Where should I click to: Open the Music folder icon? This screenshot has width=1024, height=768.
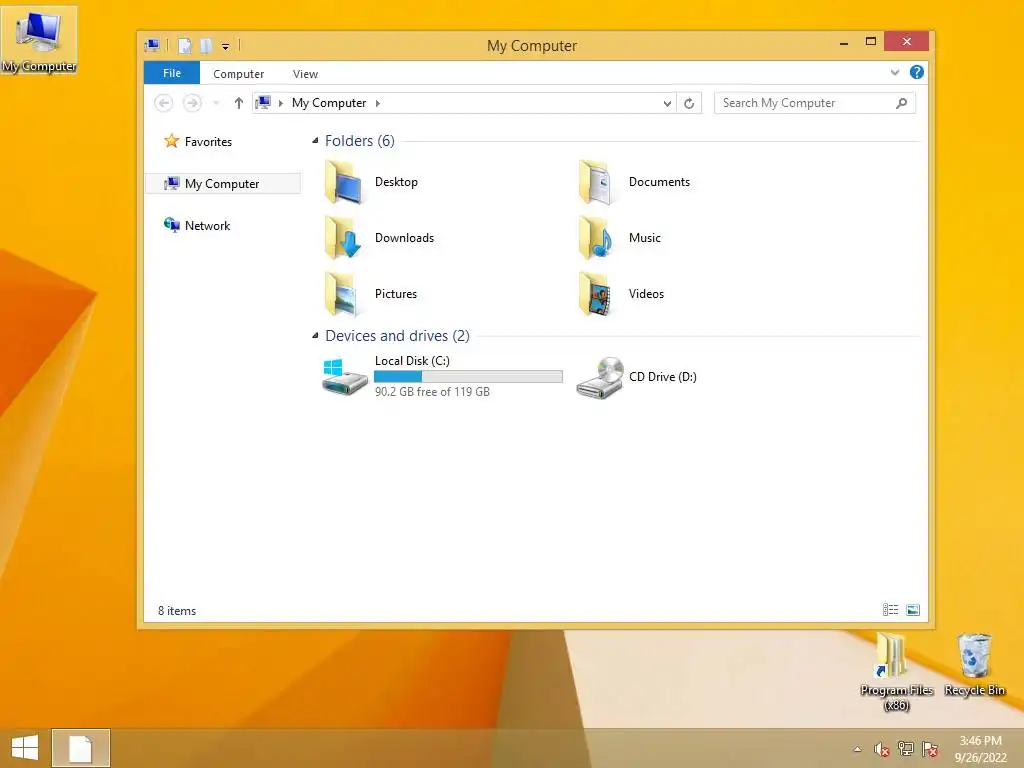point(595,238)
